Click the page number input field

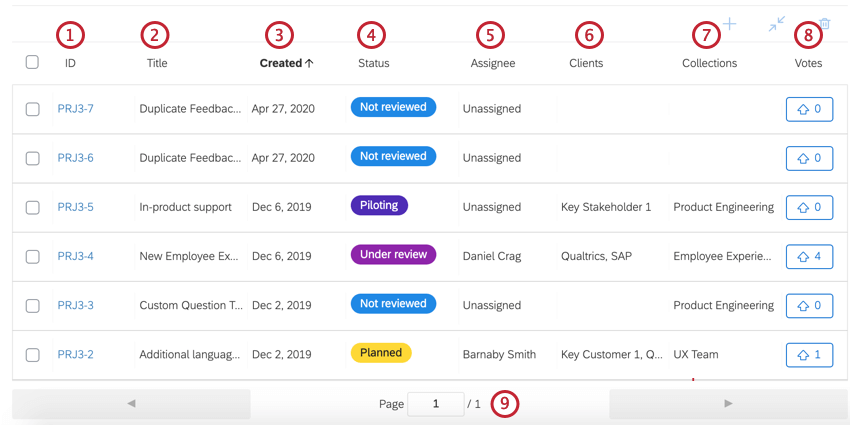[x=436, y=404]
